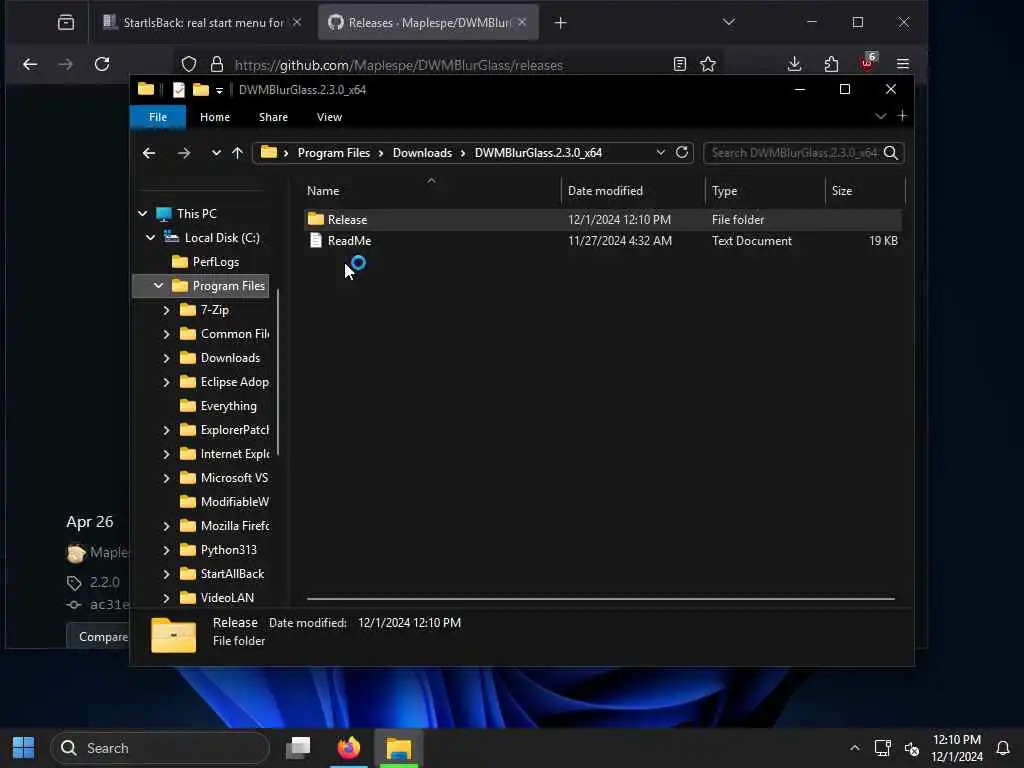Viewport: 1024px width, 768px height.
Task: Click the github.com URL address field
Action: (398, 65)
